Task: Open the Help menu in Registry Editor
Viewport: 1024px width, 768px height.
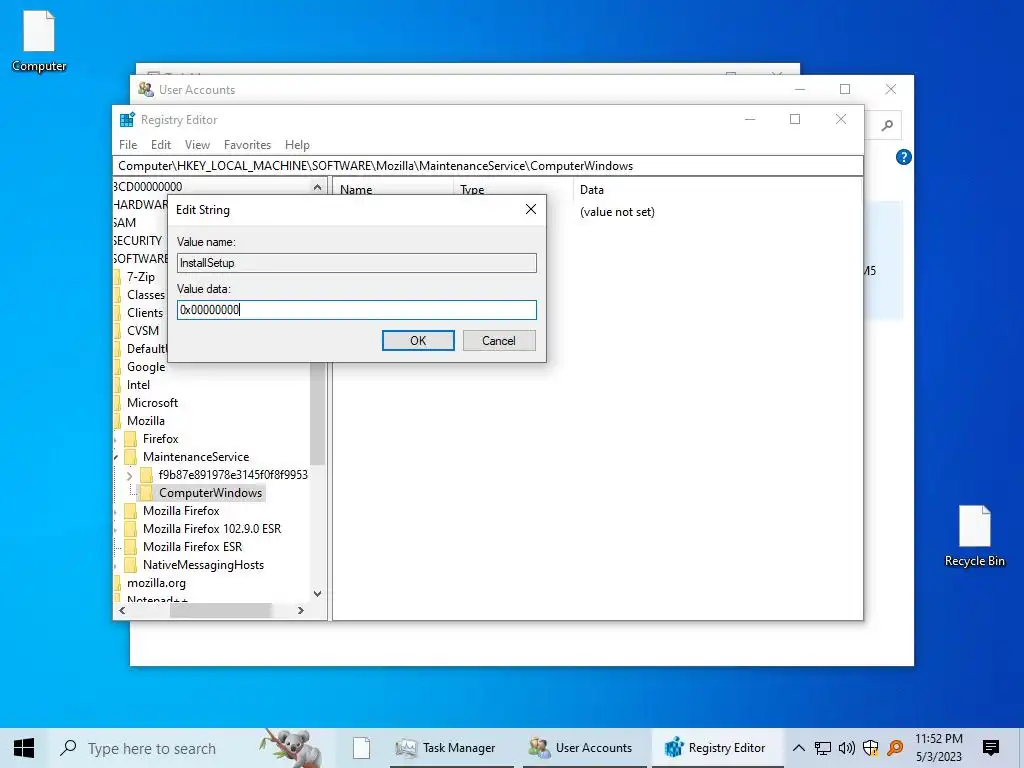Action: click(x=297, y=145)
